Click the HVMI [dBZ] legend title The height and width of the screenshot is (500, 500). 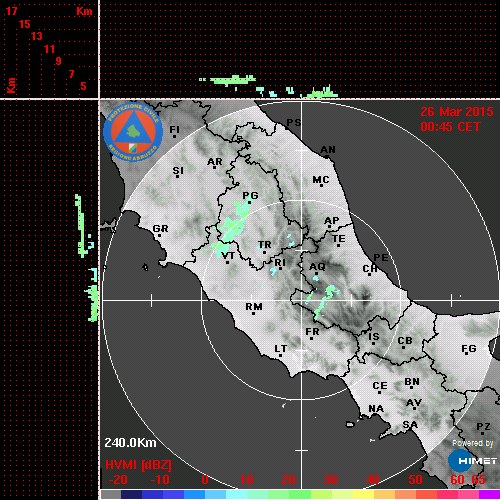click(138, 465)
